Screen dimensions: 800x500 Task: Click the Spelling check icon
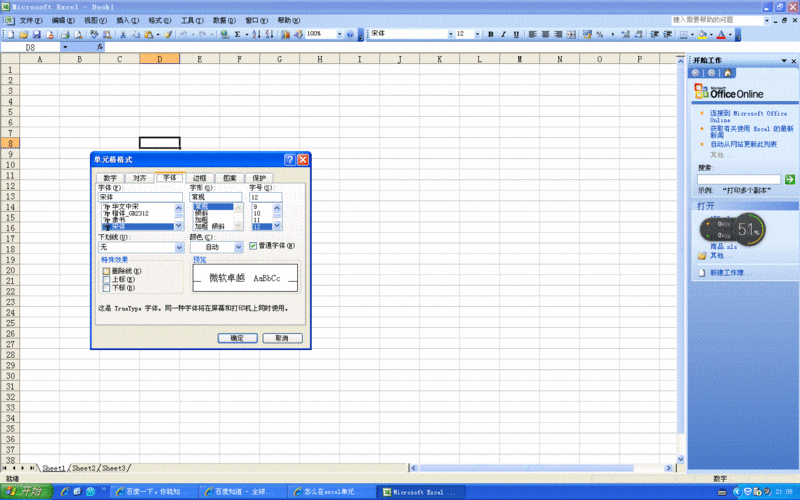[94, 34]
